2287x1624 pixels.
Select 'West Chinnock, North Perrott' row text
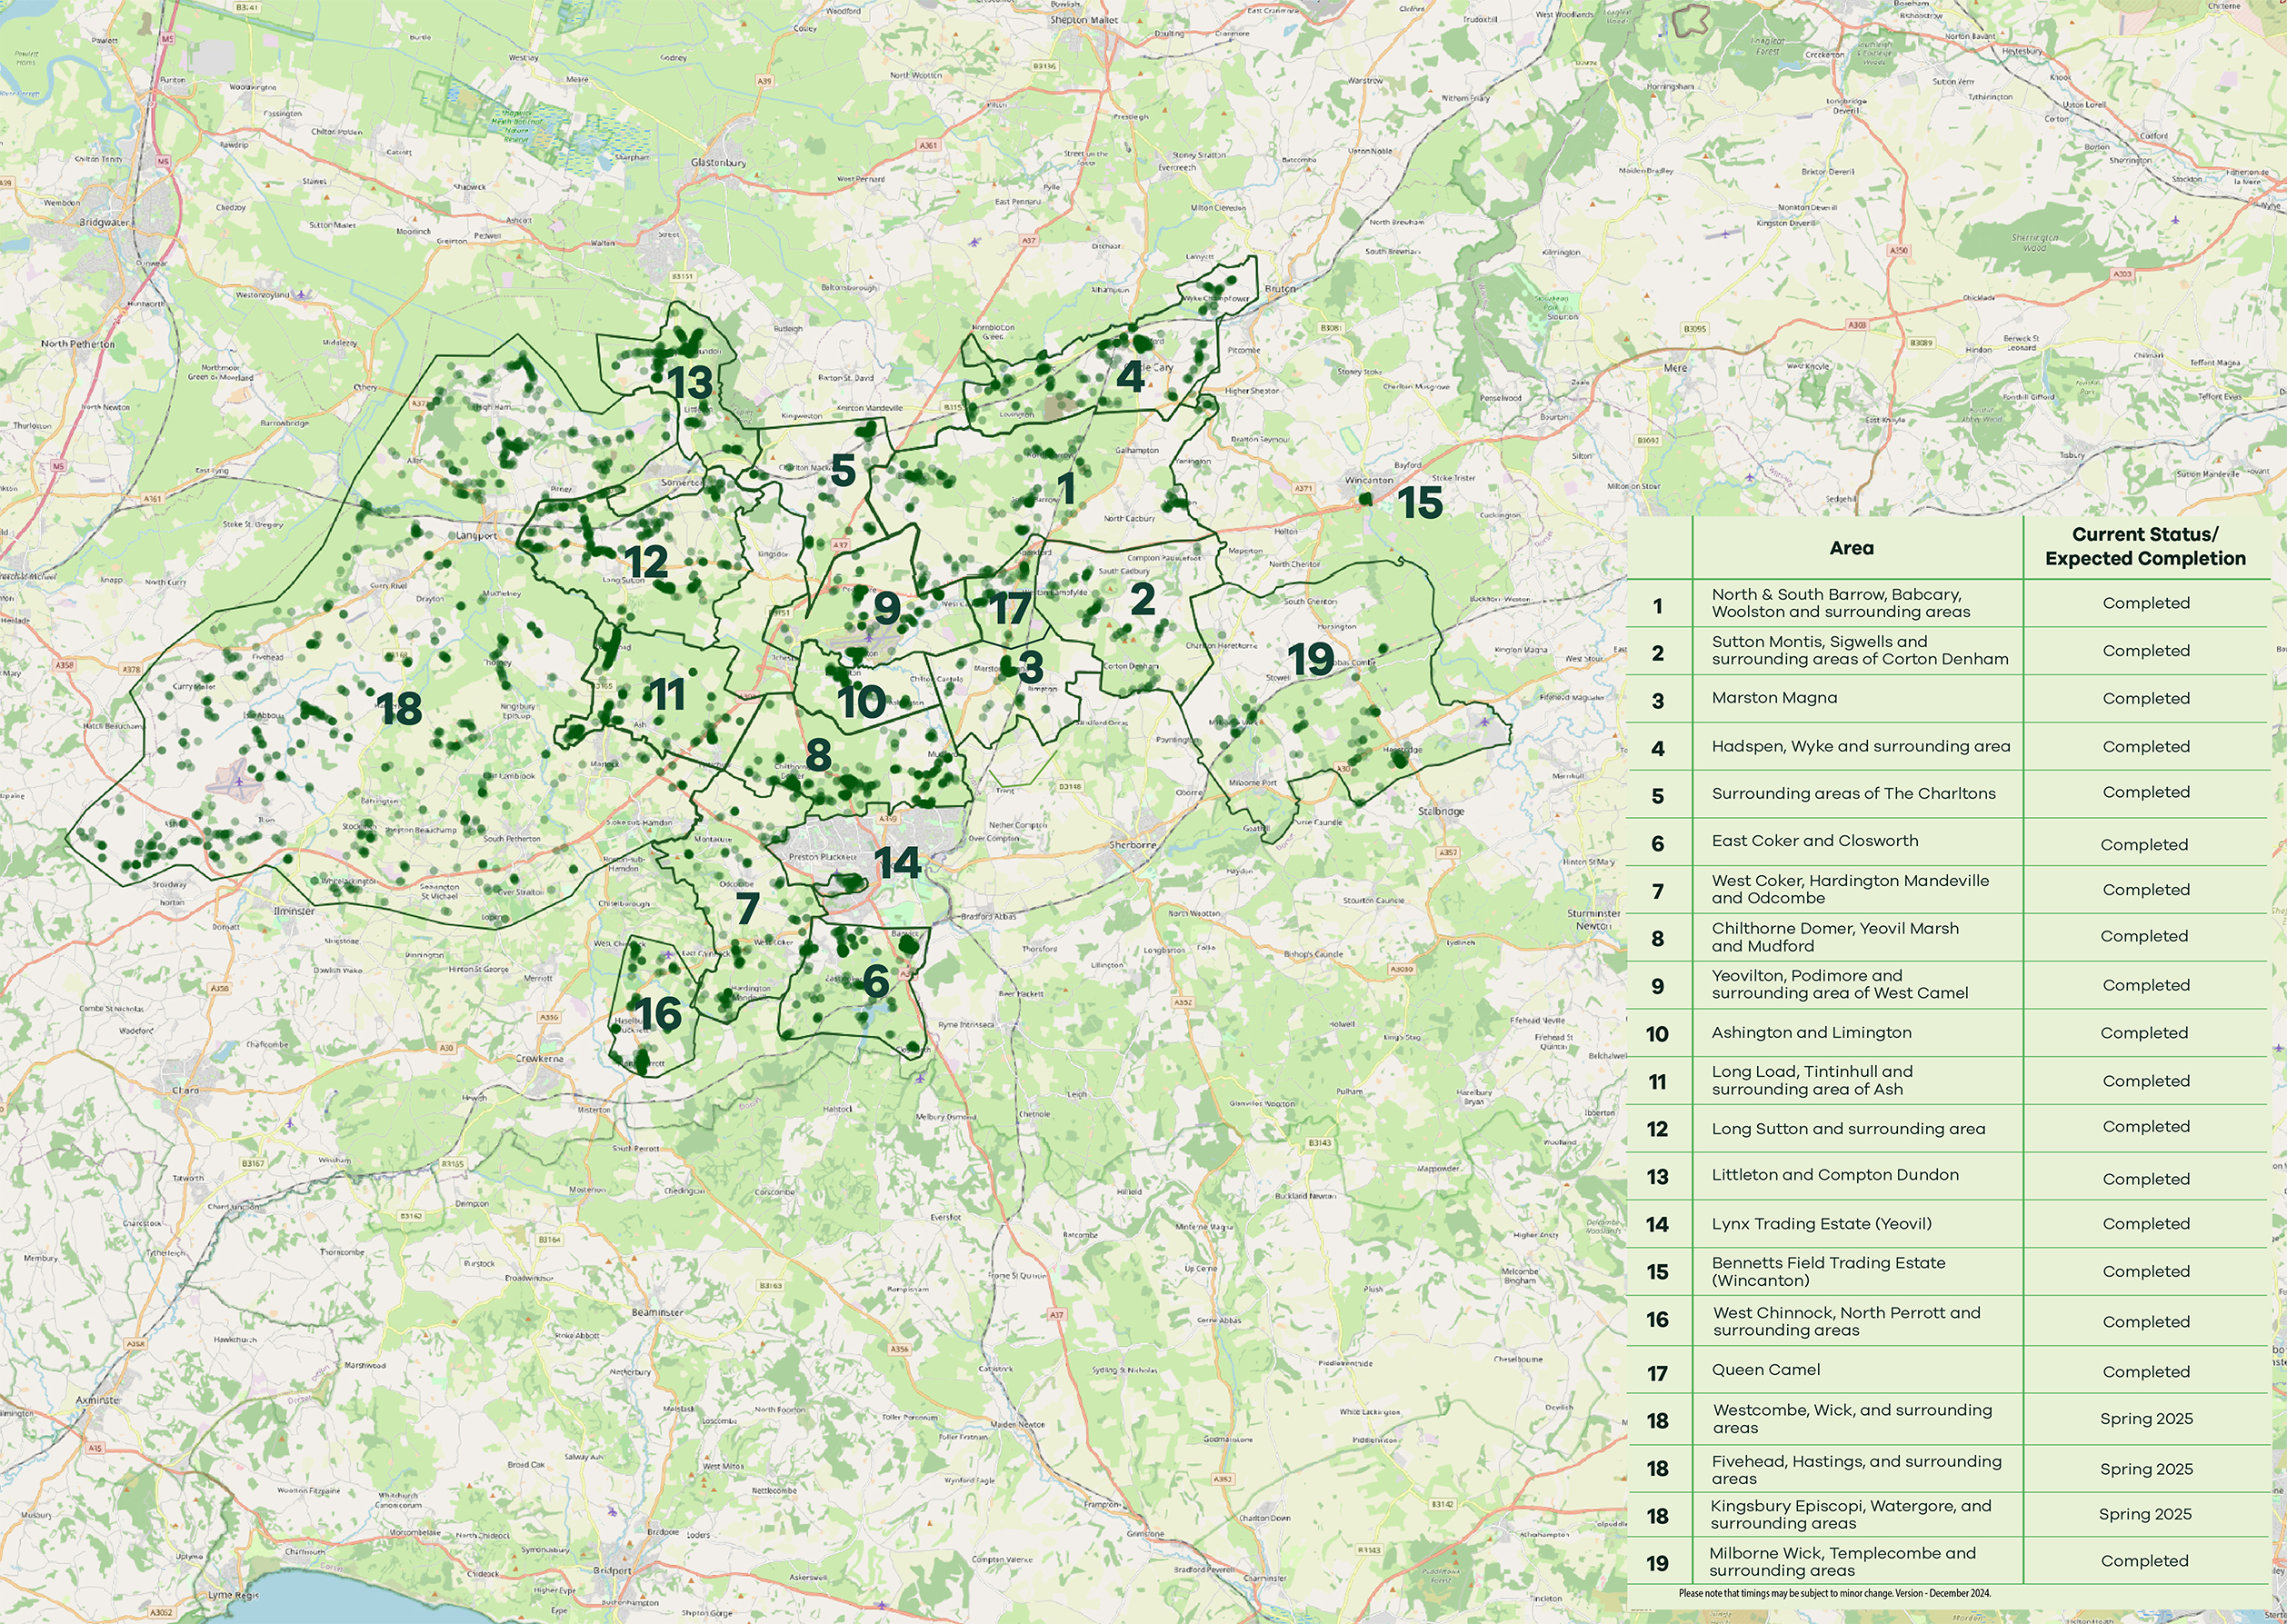tap(1846, 1321)
